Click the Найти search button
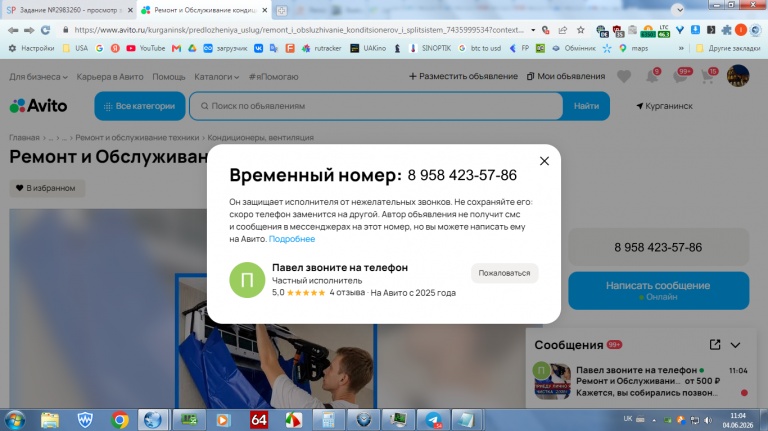768x431 pixels. coord(586,106)
